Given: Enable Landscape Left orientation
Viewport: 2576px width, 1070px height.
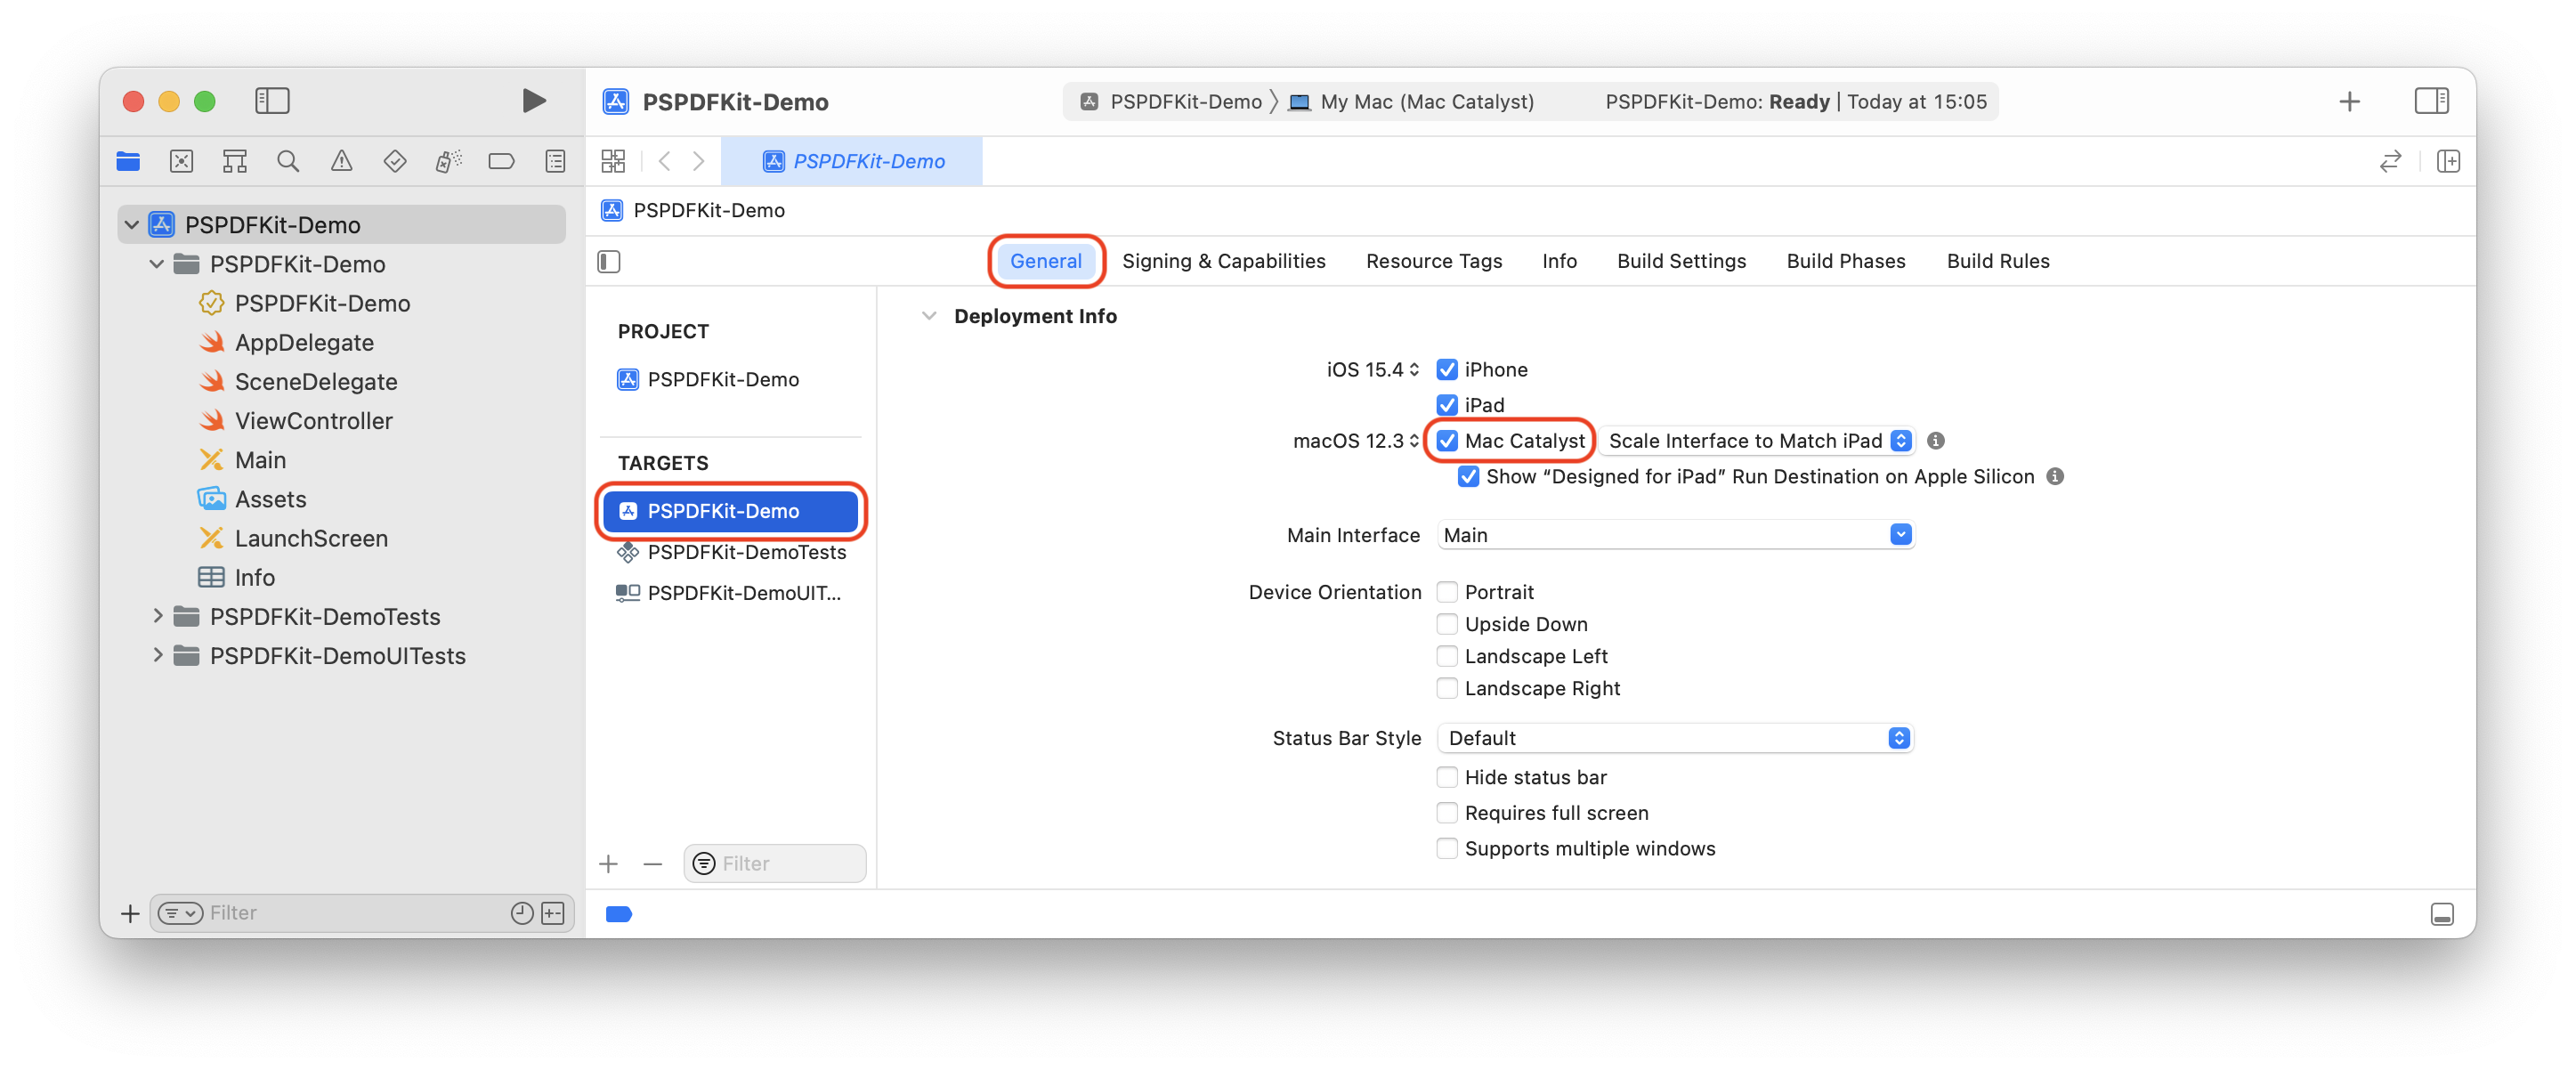Looking at the screenshot, I should coord(1446,655).
